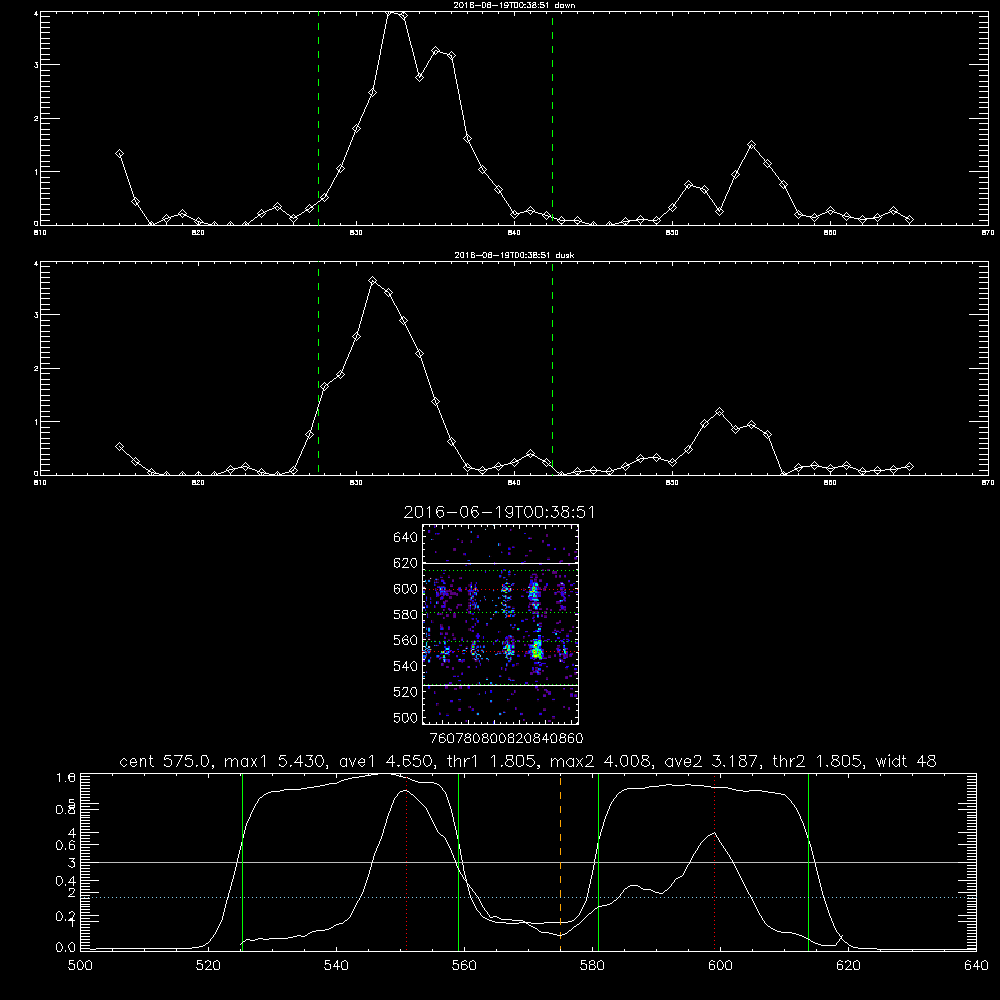Click the x-axis label 640 on the bottom plot

click(x=976, y=966)
